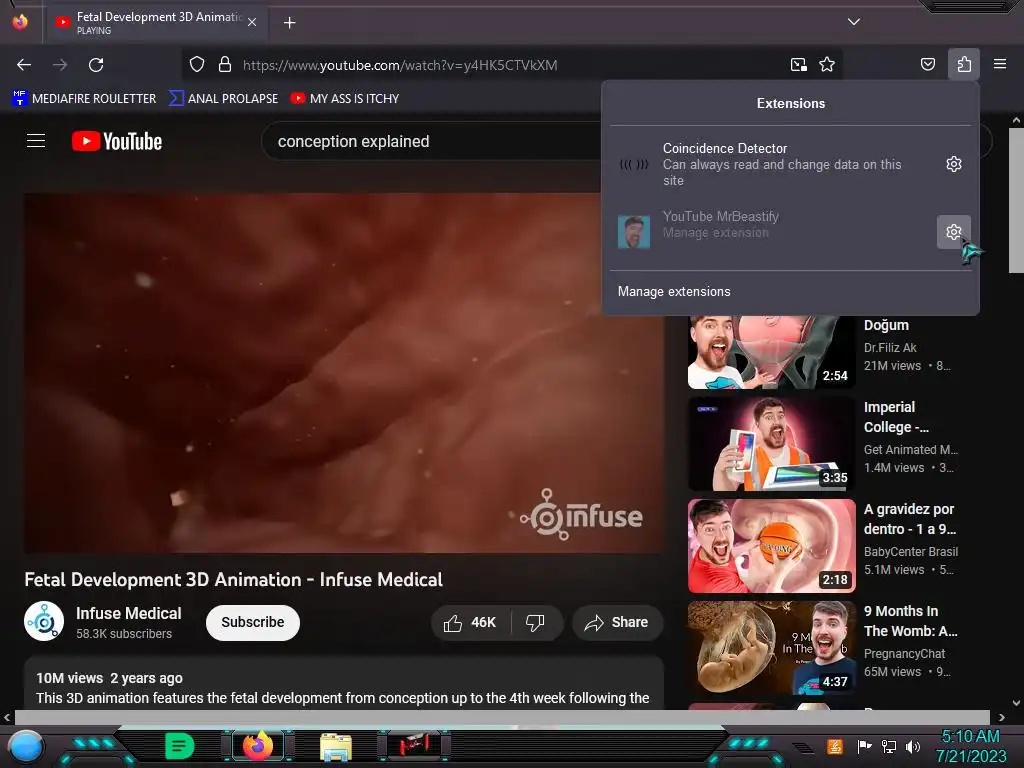Open settings gear for Coincidence Detector

[953, 164]
